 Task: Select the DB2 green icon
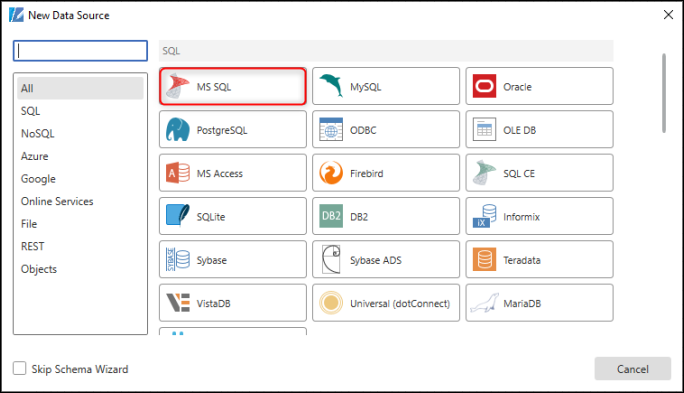[x=331, y=216]
